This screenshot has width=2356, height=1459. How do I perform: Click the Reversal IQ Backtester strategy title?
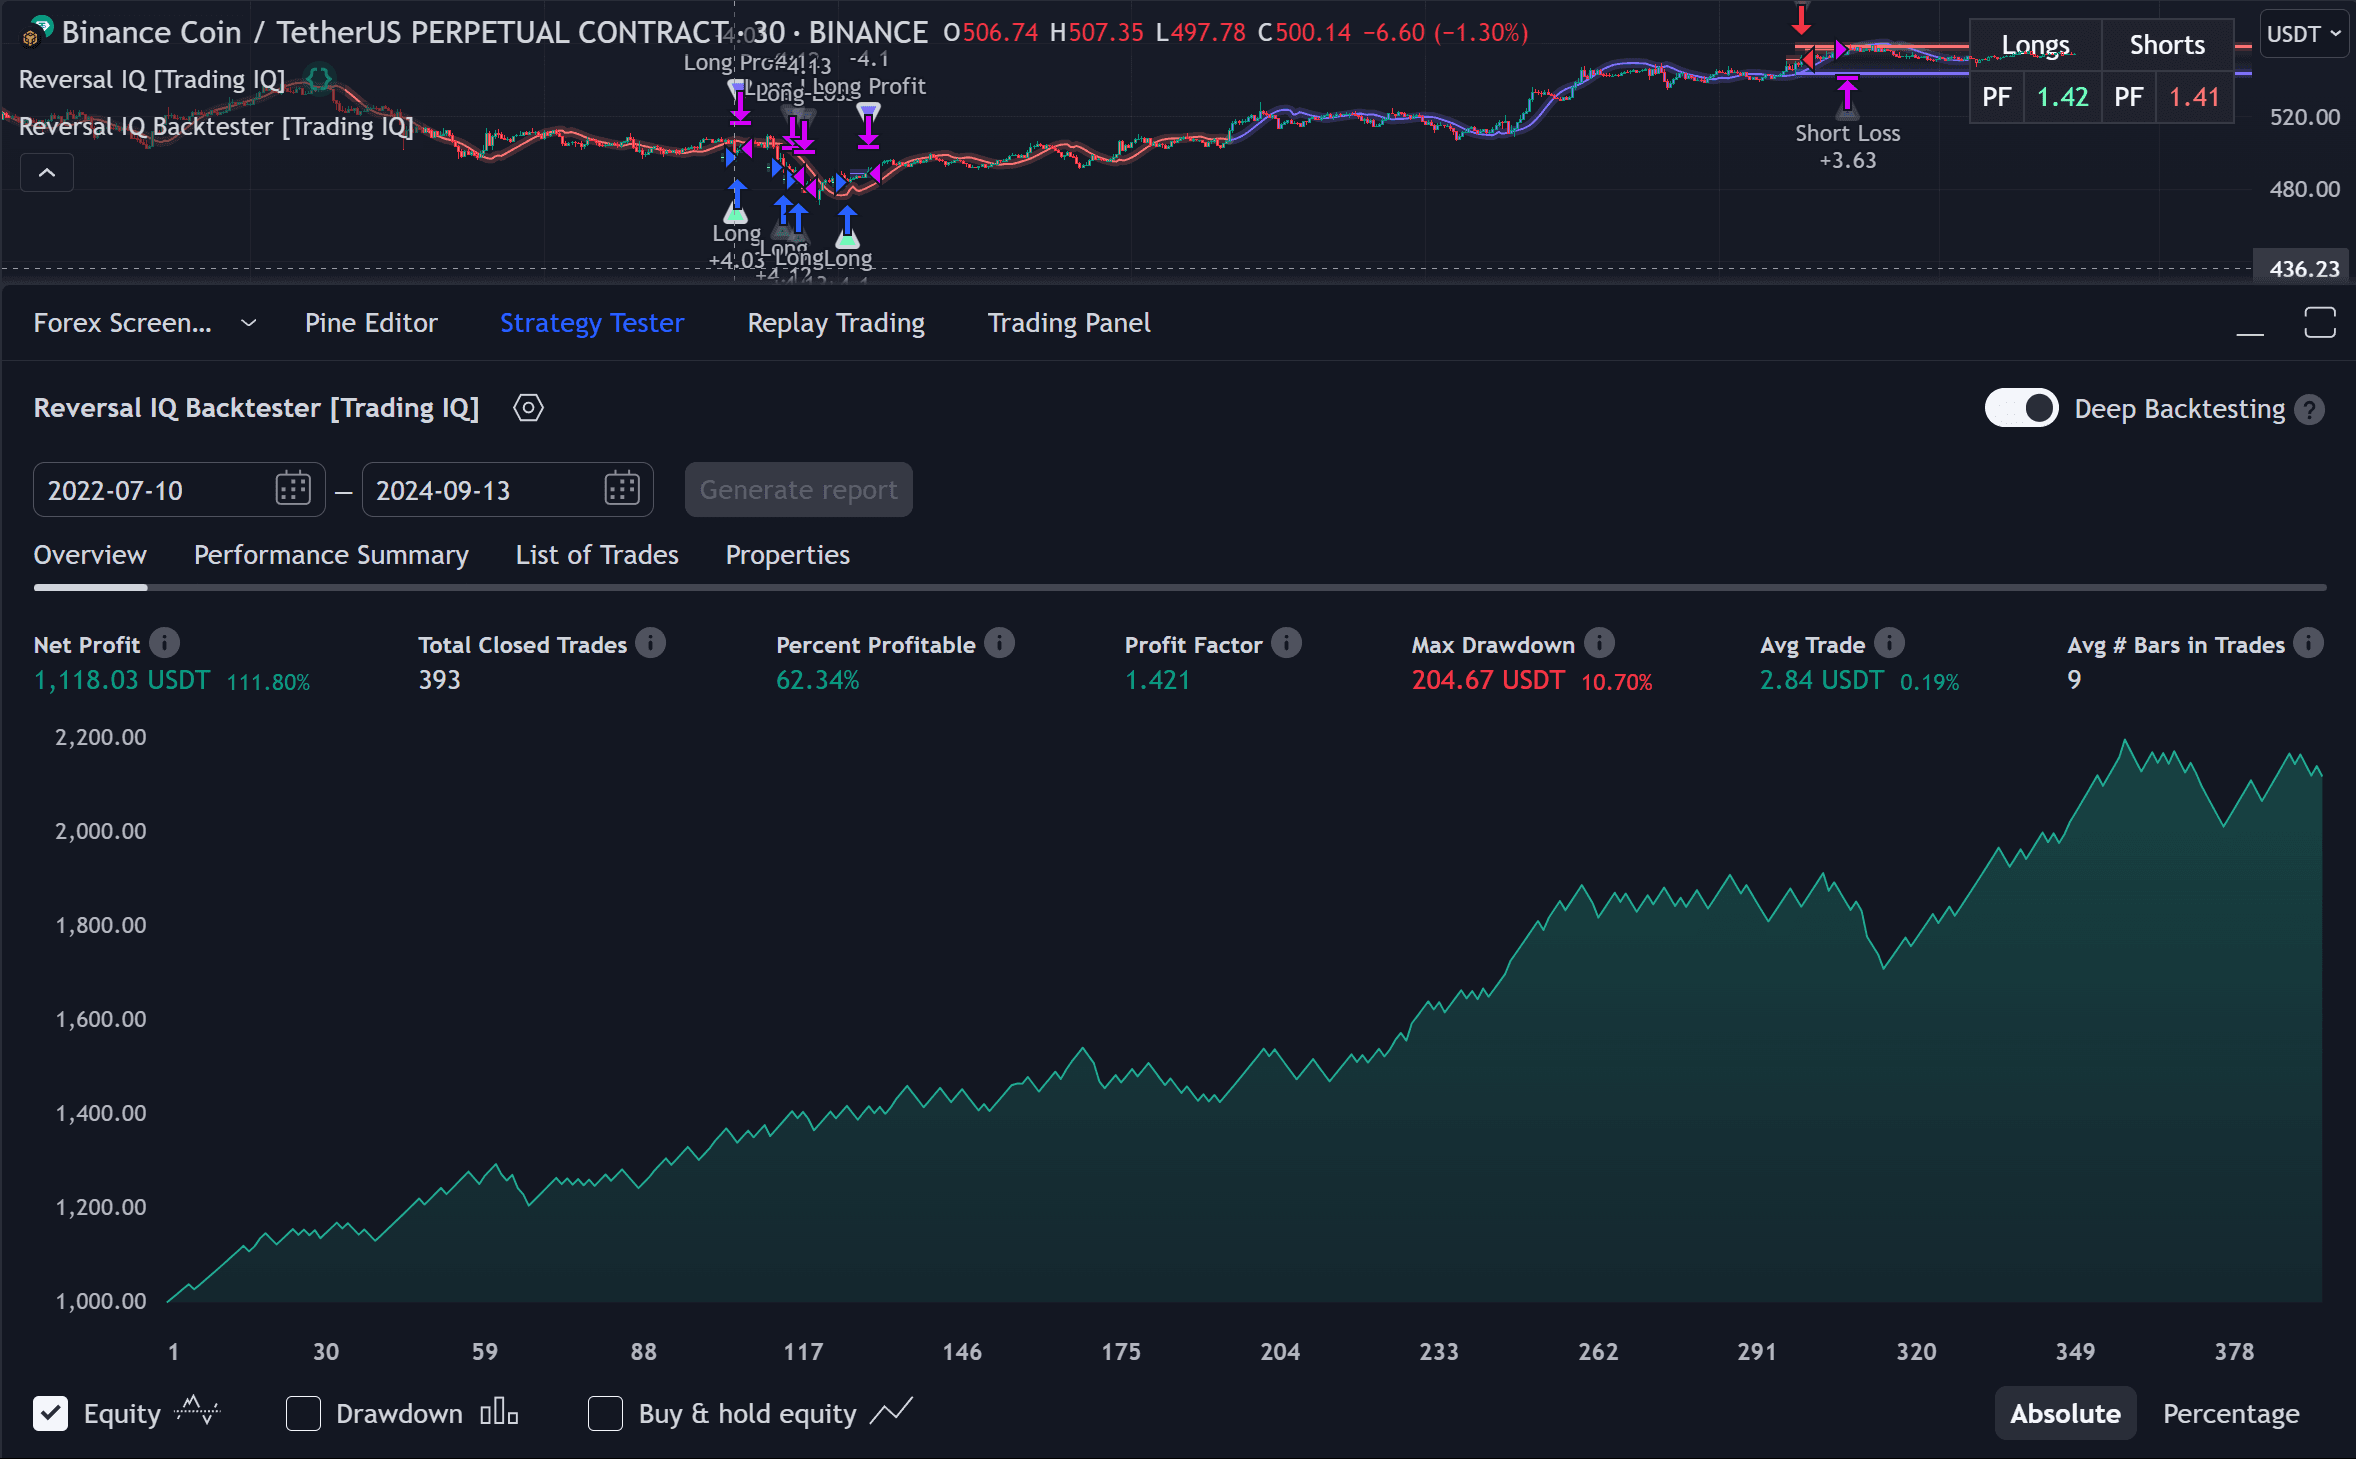[x=256, y=408]
